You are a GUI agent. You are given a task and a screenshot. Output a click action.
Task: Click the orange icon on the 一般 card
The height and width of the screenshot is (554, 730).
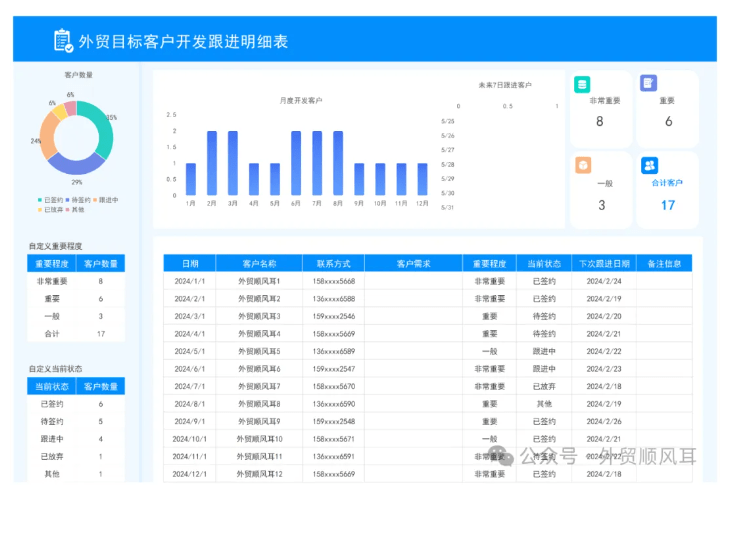tap(582, 165)
